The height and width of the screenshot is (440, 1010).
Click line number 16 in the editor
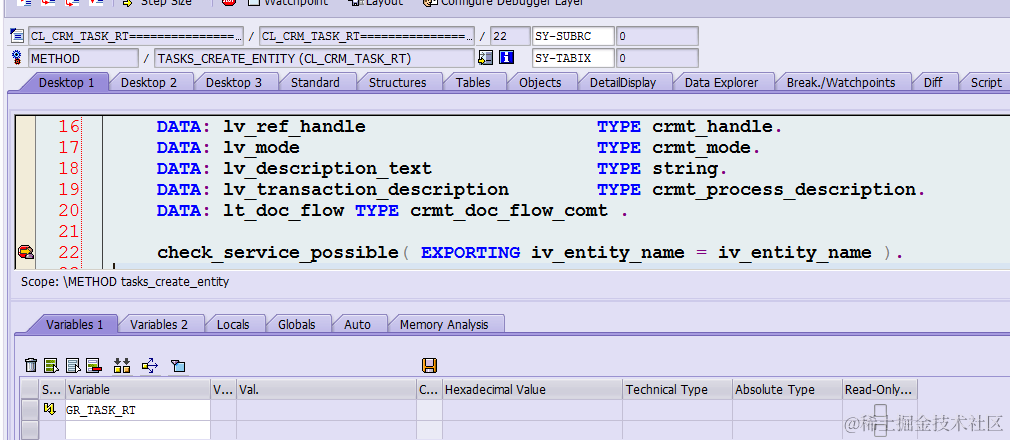coord(68,127)
